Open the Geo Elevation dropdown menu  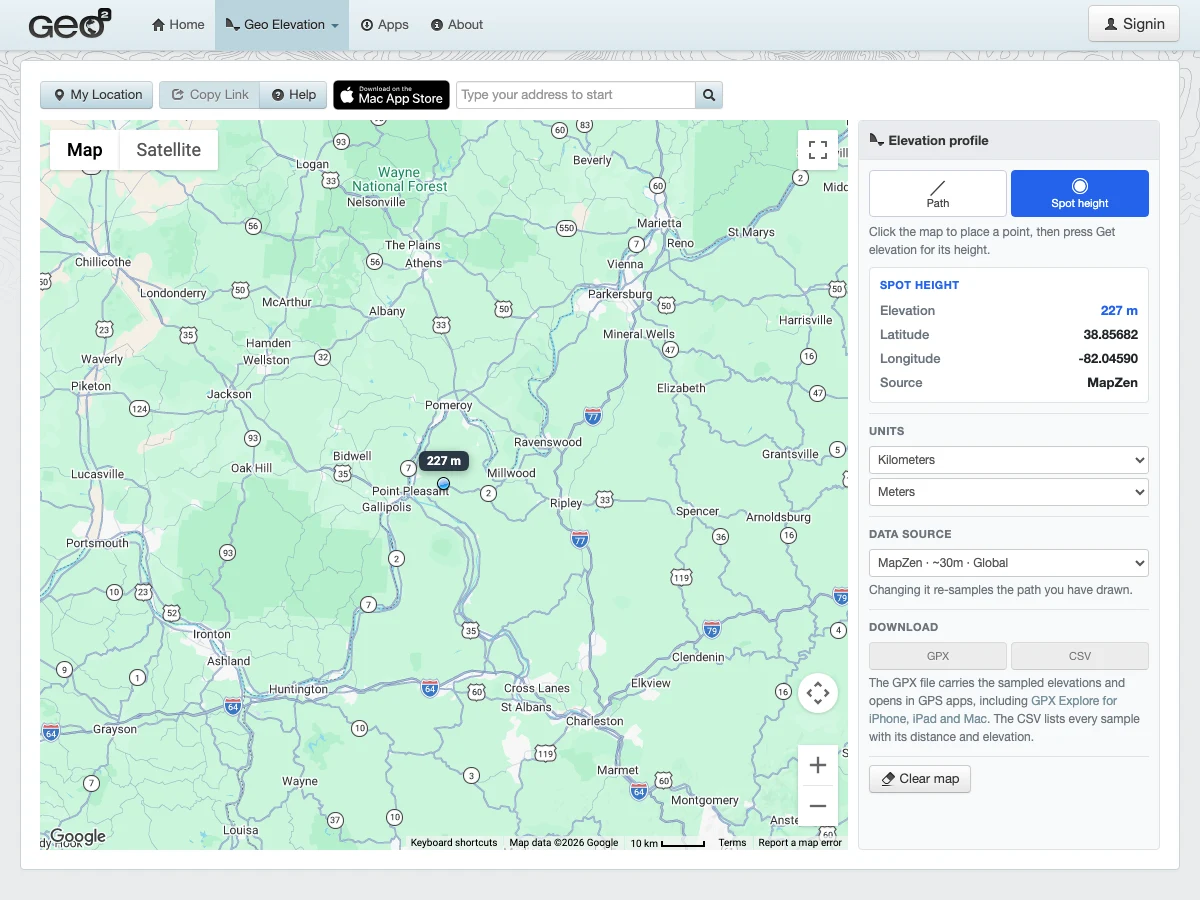click(282, 24)
